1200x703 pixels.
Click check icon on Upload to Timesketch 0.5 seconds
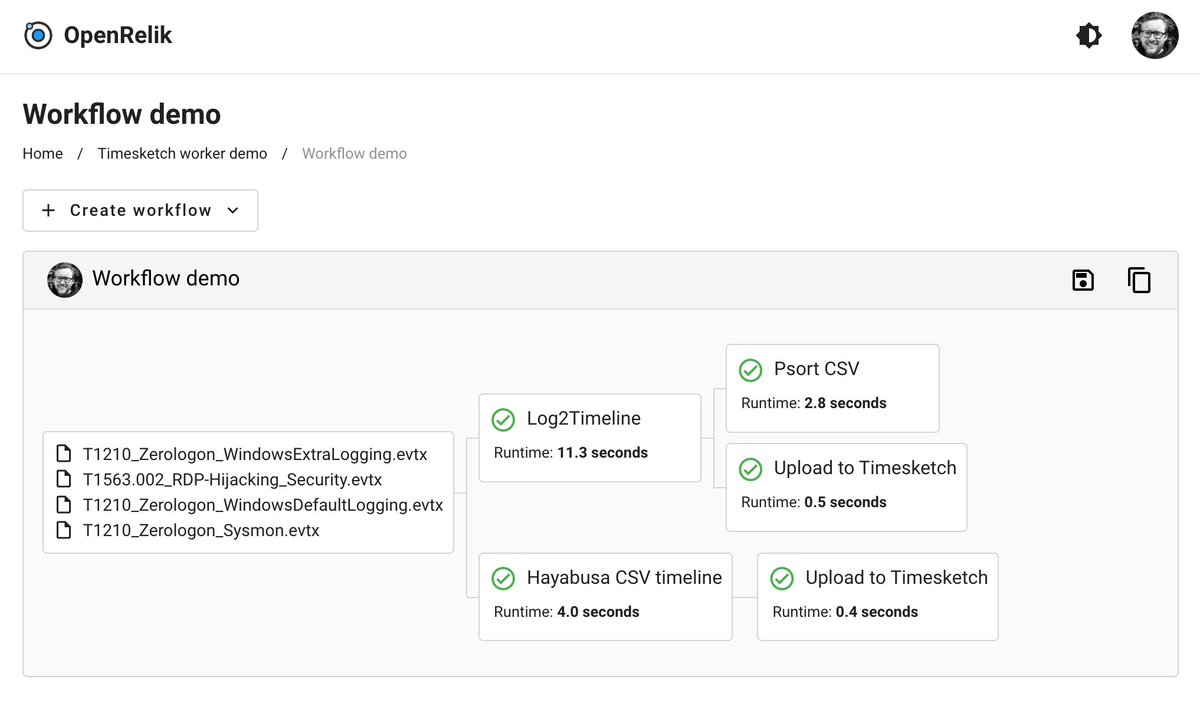tap(750, 469)
